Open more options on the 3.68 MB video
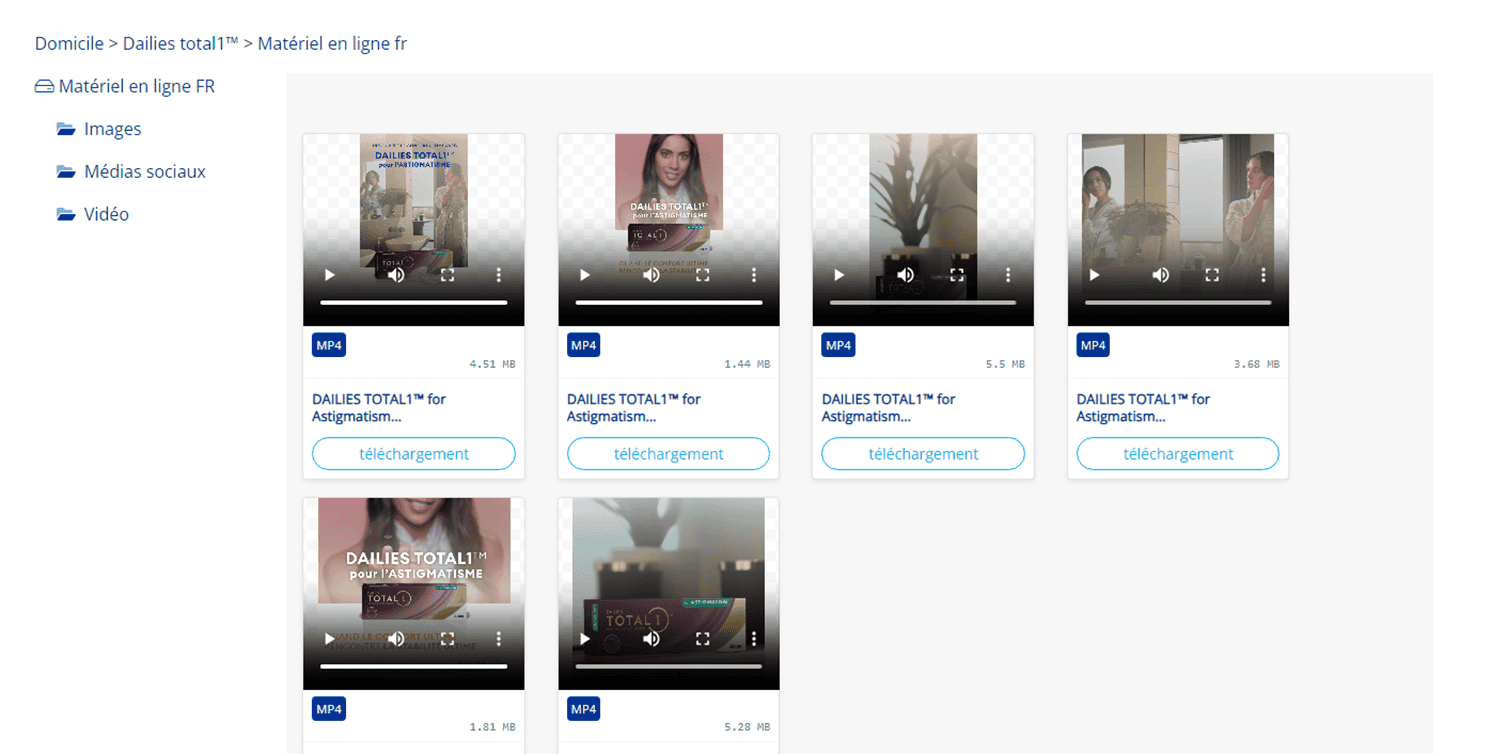The width and height of the screenshot is (1507, 754). [1264, 275]
